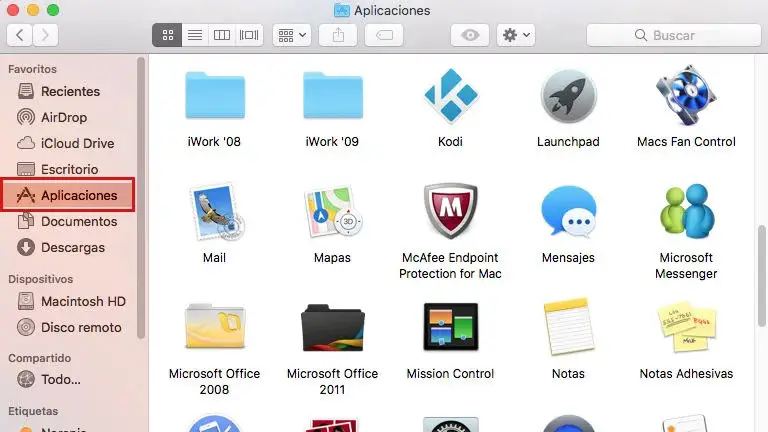Launch the Kodi application icon
Screen dimensions: 768x432
tap(451, 95)
